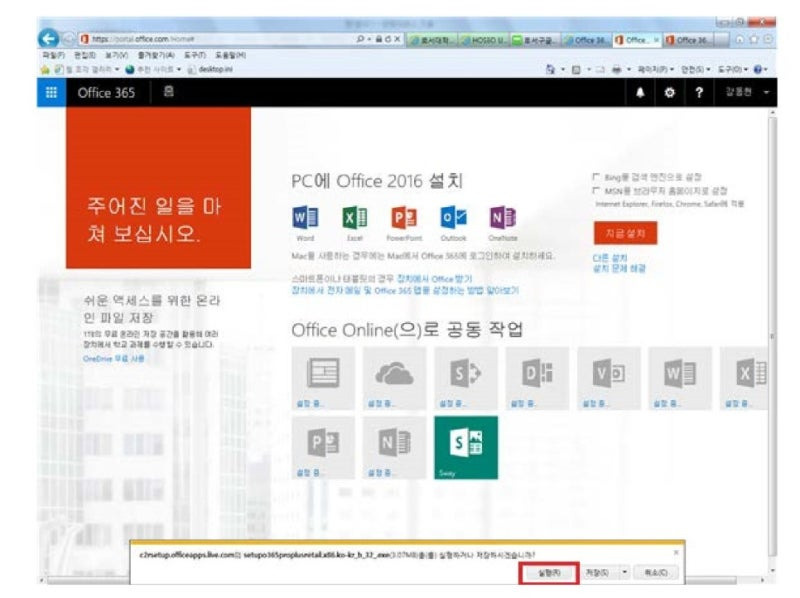
Task: Check the Bing search engine option checkbox
Action: coord(595,177)
